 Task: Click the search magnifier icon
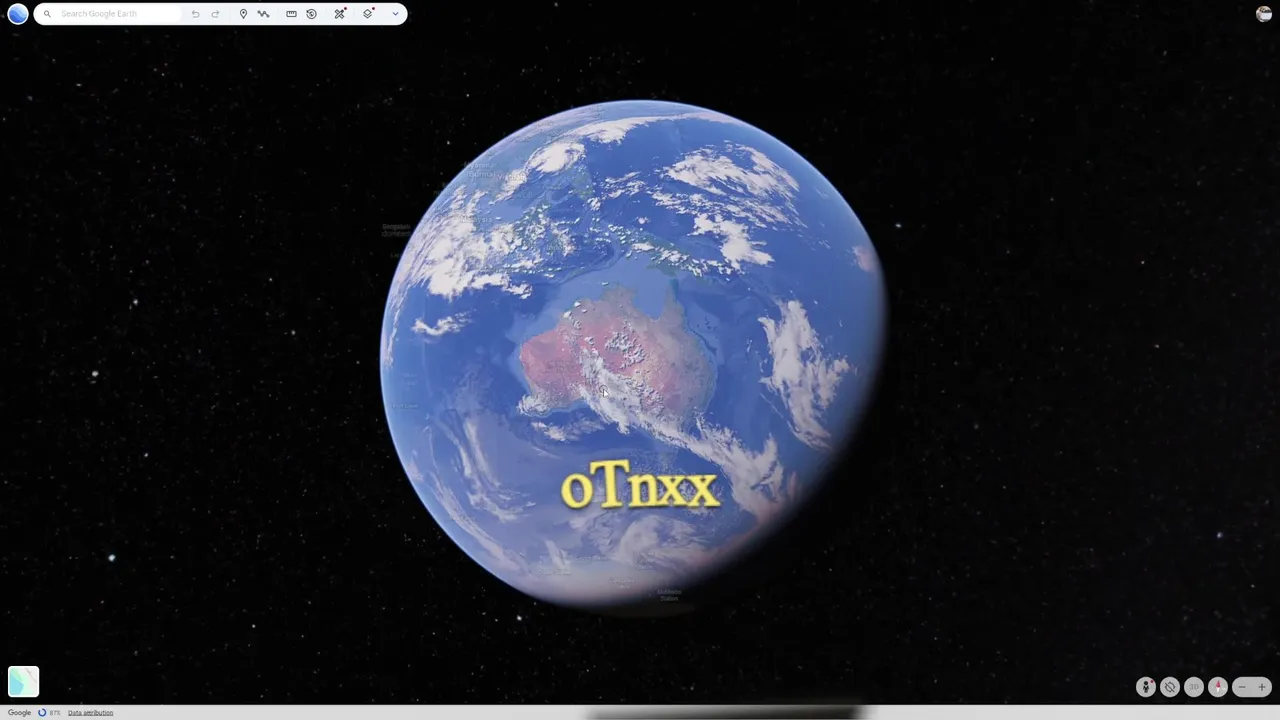point(47,14)
